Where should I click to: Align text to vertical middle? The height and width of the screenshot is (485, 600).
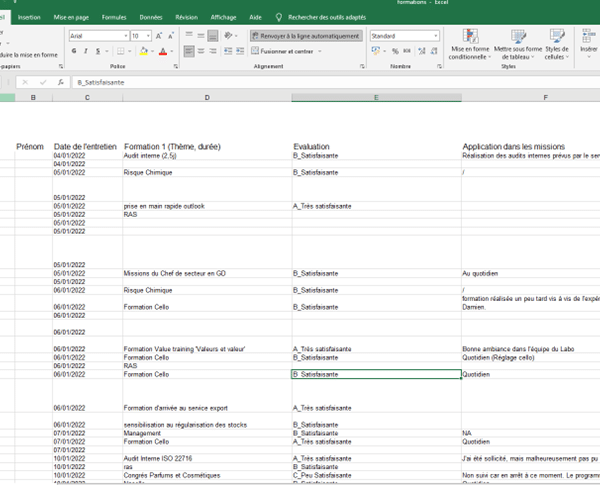tap(201, 36)
